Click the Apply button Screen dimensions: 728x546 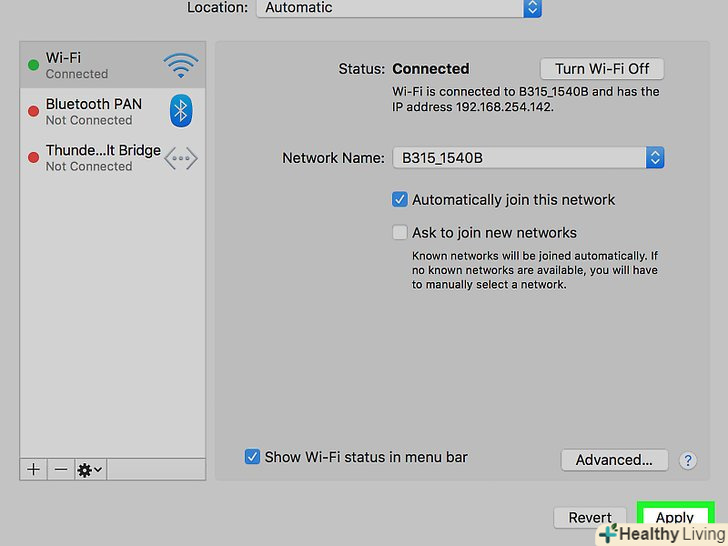pyautogui.click(x=675, y=517)
